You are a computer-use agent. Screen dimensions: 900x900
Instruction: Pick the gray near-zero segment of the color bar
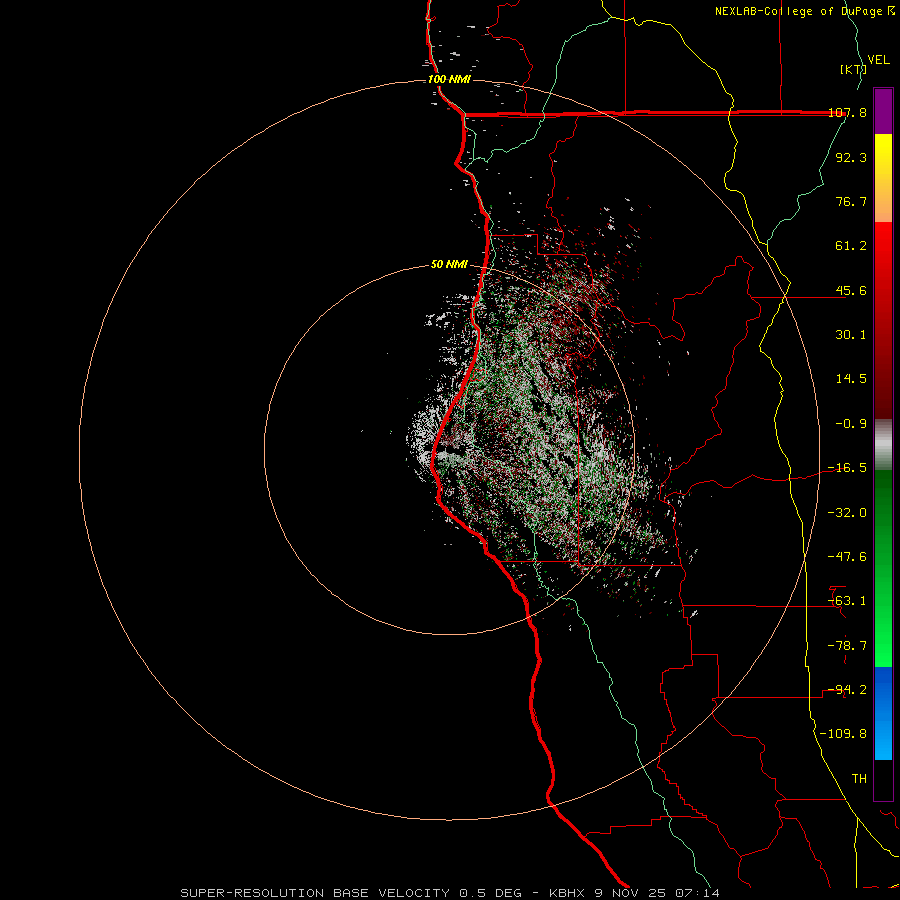coord(883,445)
